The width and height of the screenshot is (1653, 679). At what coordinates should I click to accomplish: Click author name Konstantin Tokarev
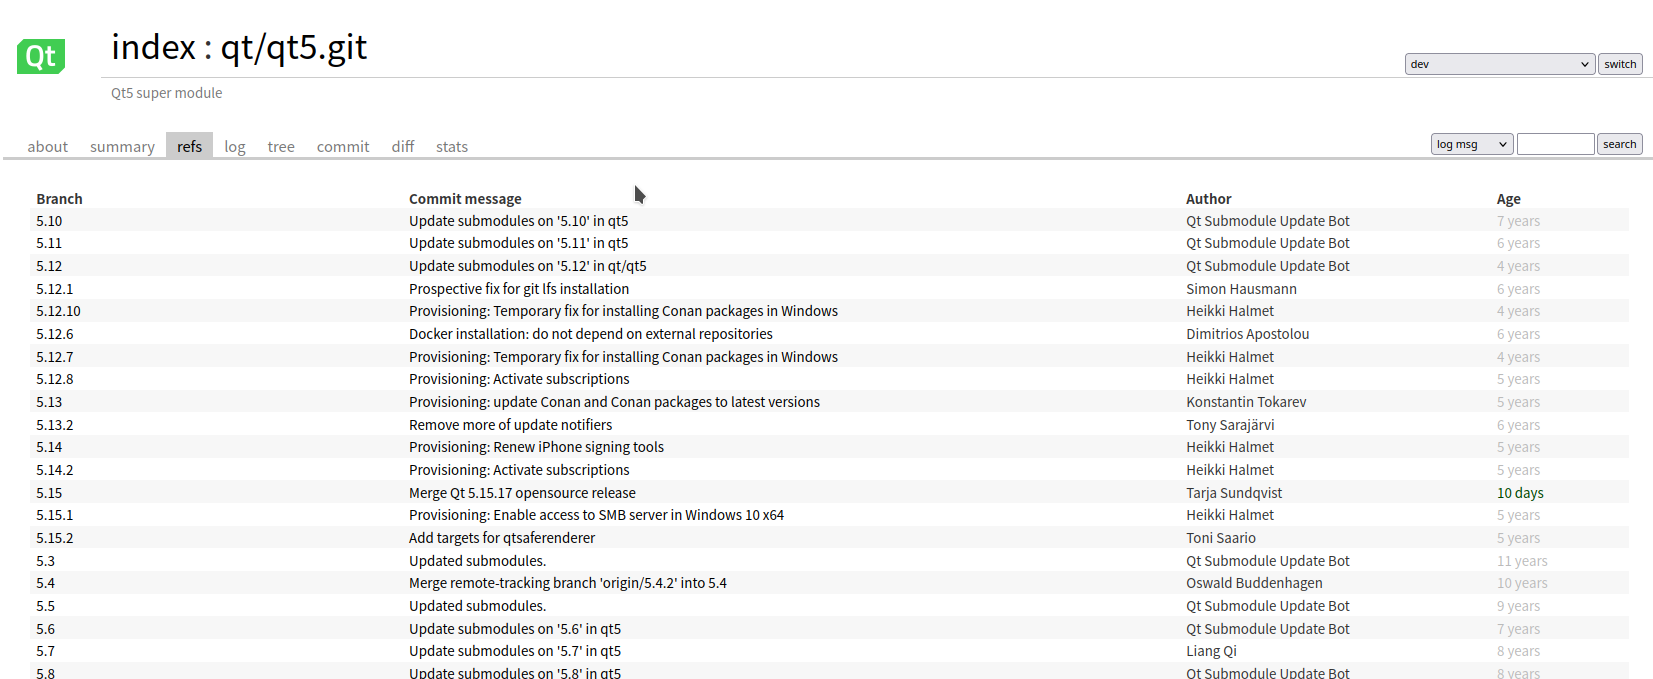(x=1246, y=402)
